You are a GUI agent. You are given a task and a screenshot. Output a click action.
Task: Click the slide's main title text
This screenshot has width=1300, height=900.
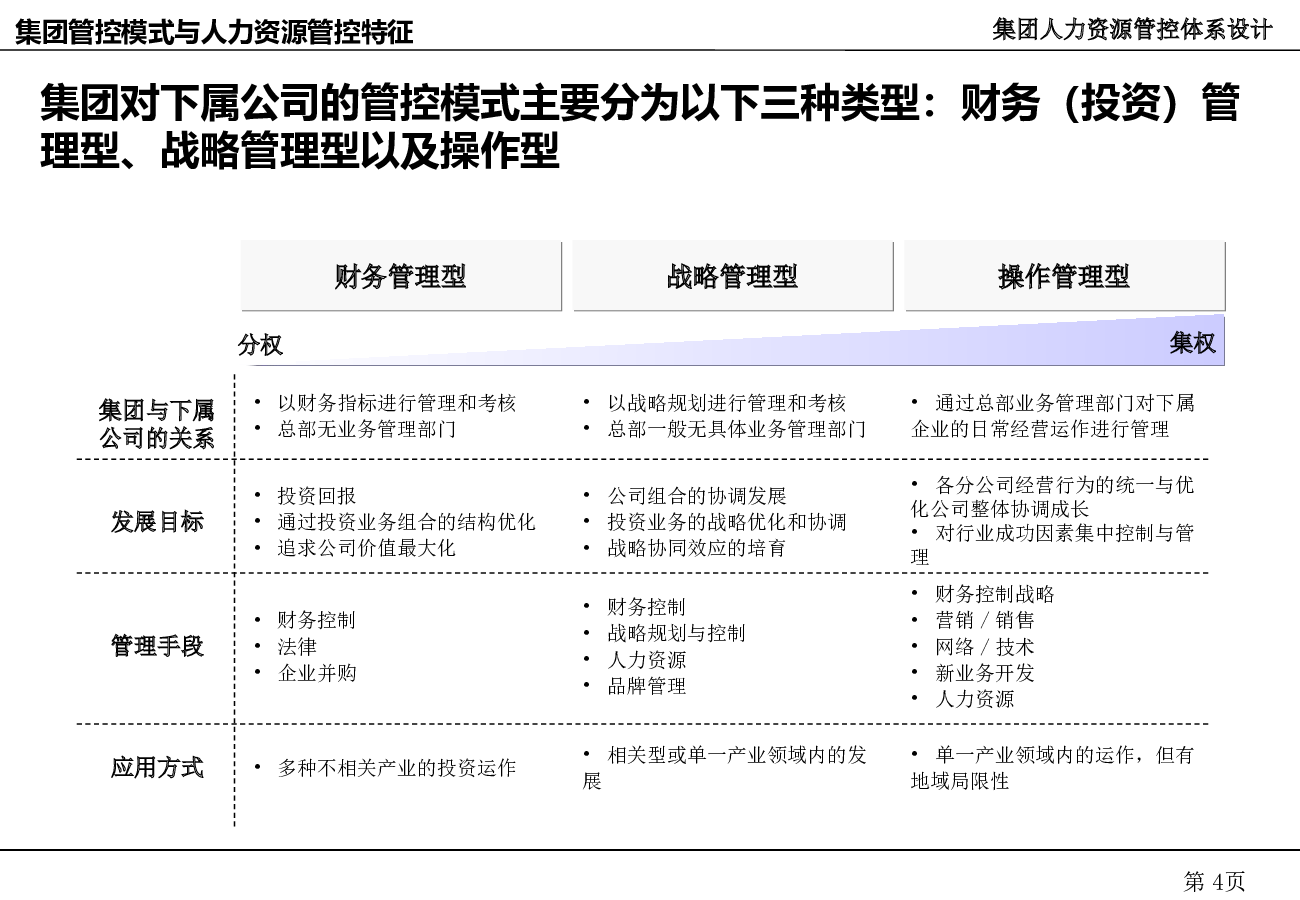tap(640, 128)
